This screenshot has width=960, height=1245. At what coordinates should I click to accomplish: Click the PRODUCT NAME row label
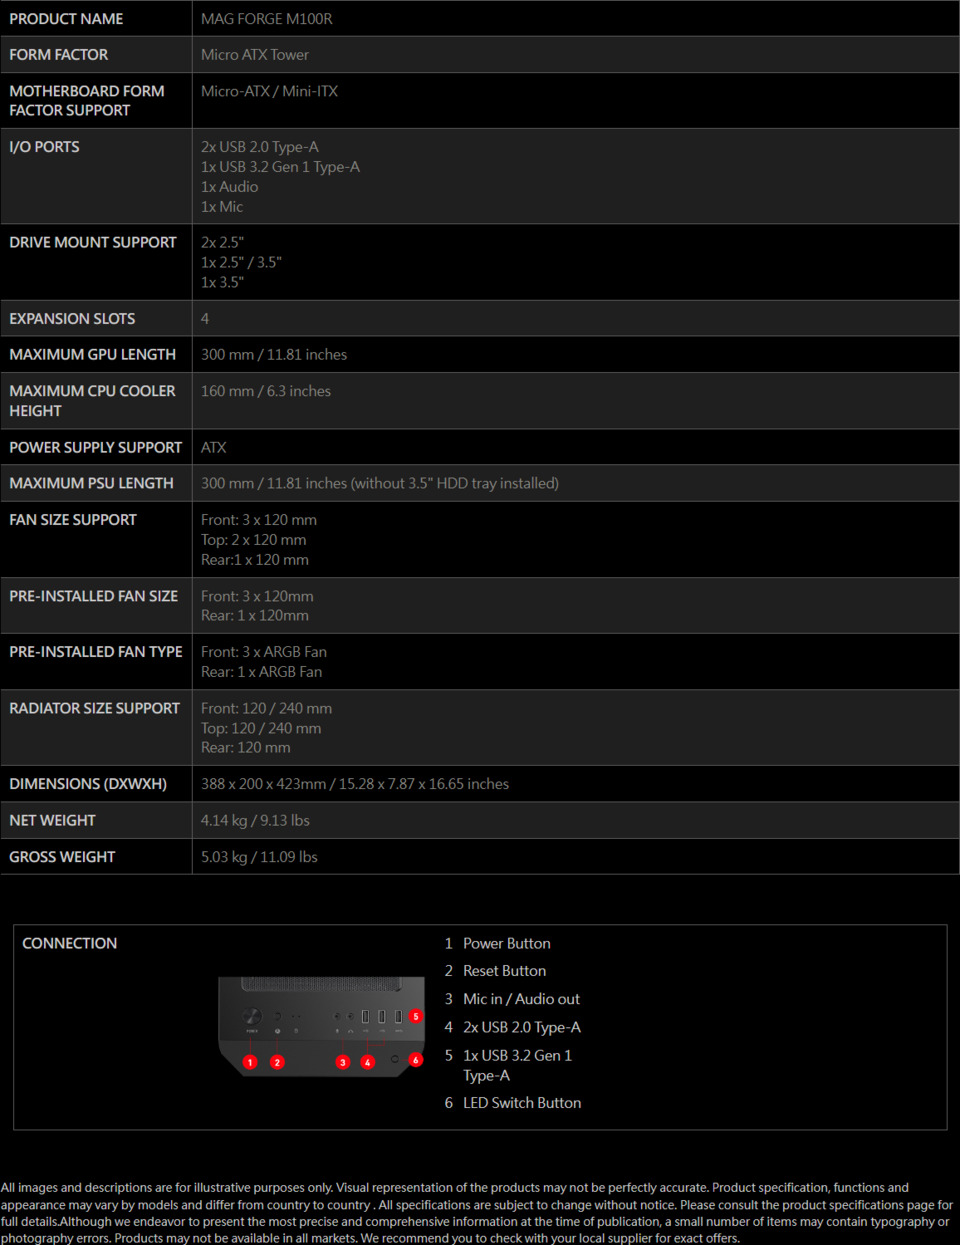66,19
